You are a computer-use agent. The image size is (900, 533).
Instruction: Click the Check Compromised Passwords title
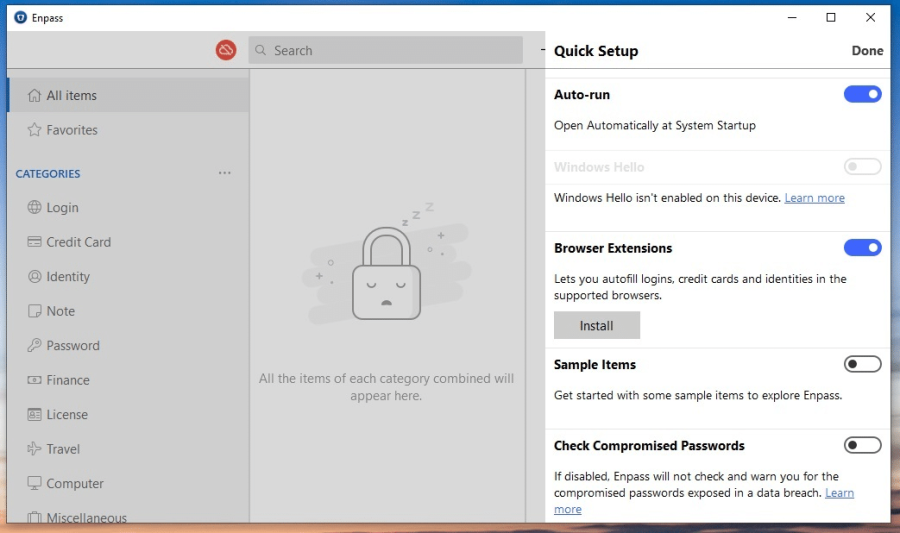coord(649,445)
